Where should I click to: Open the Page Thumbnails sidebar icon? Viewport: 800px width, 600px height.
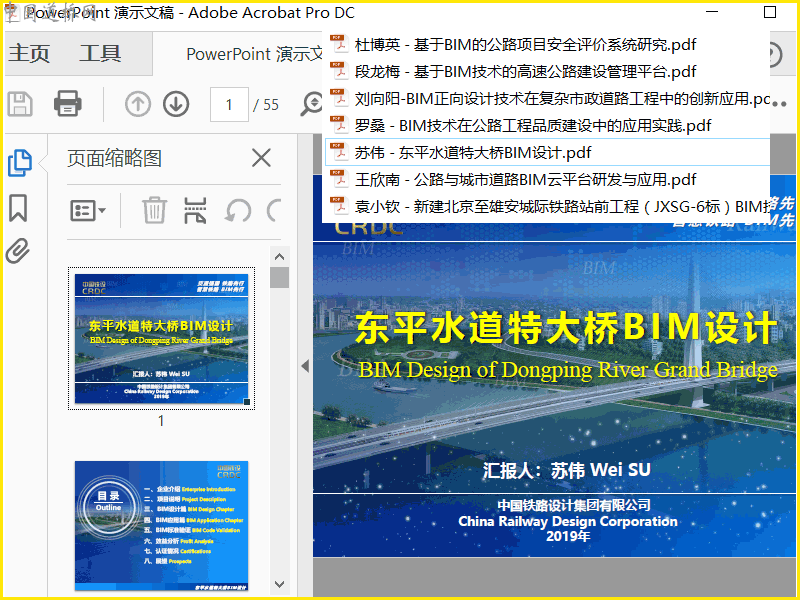click(20, 163)
